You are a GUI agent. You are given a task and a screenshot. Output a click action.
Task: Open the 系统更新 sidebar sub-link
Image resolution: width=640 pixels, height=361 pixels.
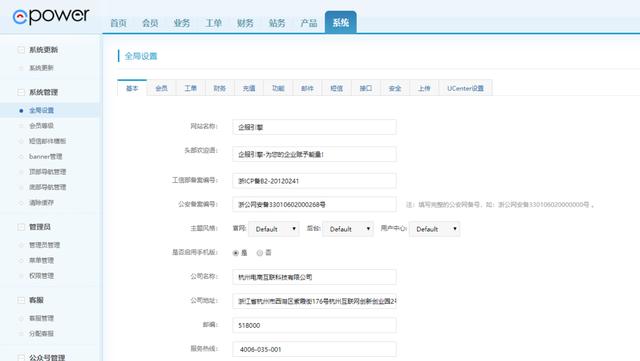[41, 68]
